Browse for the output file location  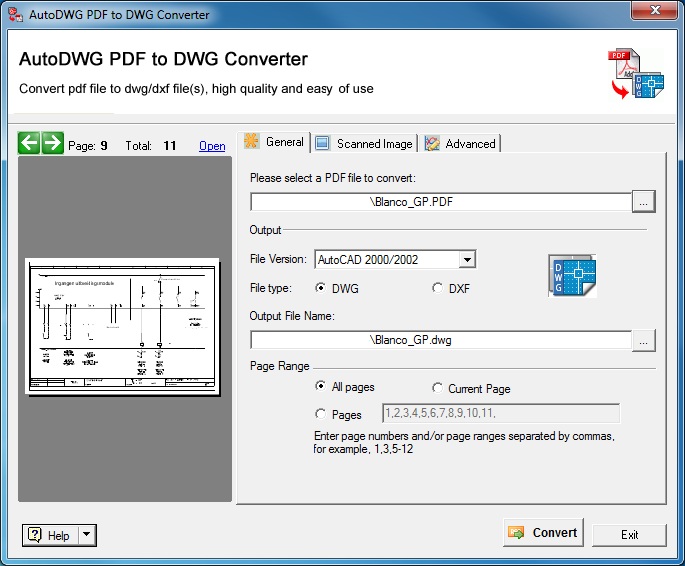[643, 340]
